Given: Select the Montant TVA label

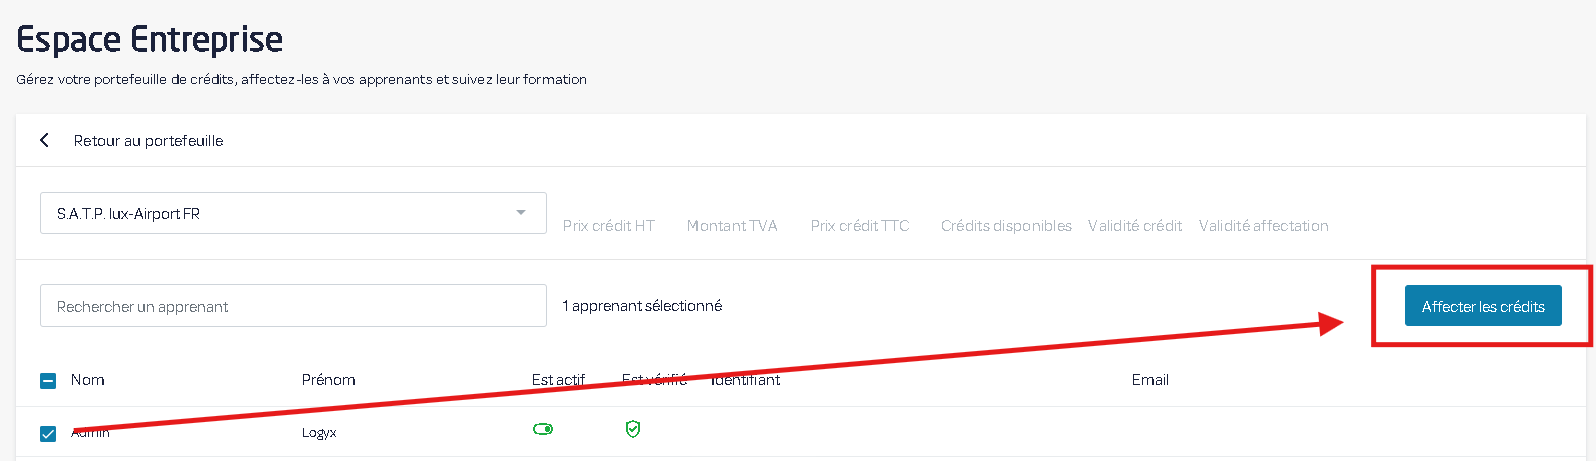Looking at the screenshot, I should click(731, 226).
